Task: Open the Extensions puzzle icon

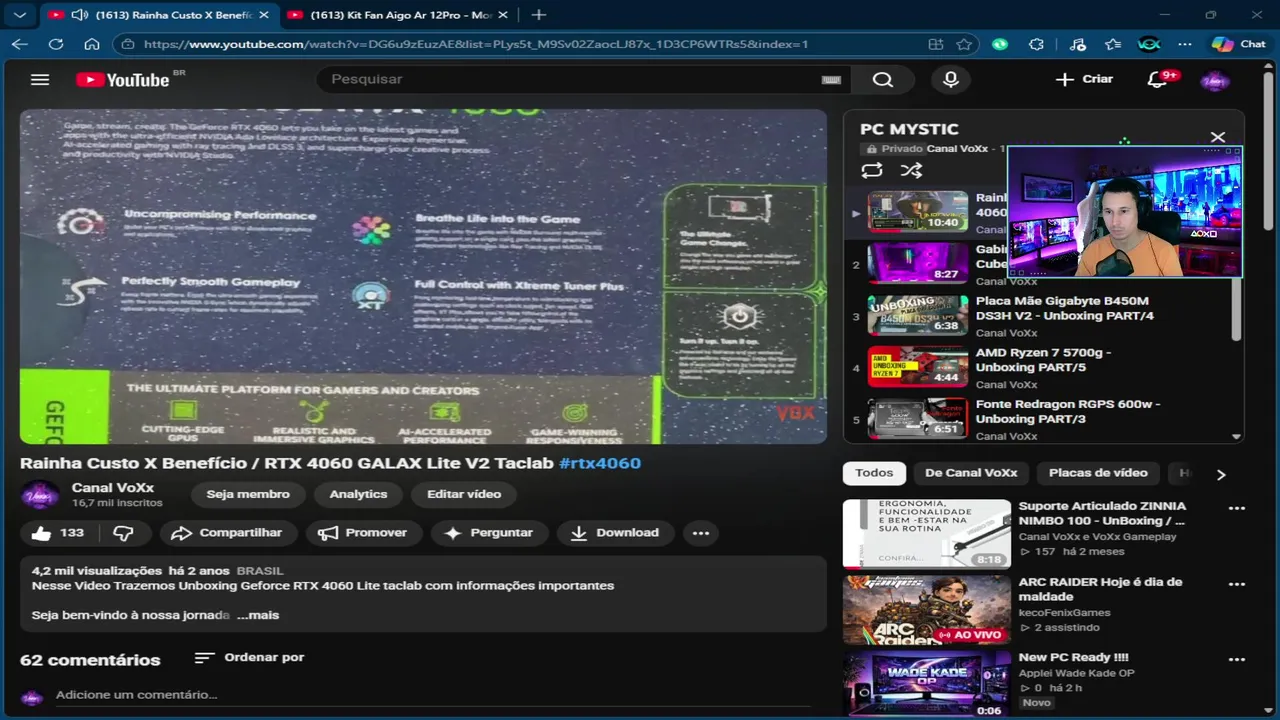Action: point(1036,44)
